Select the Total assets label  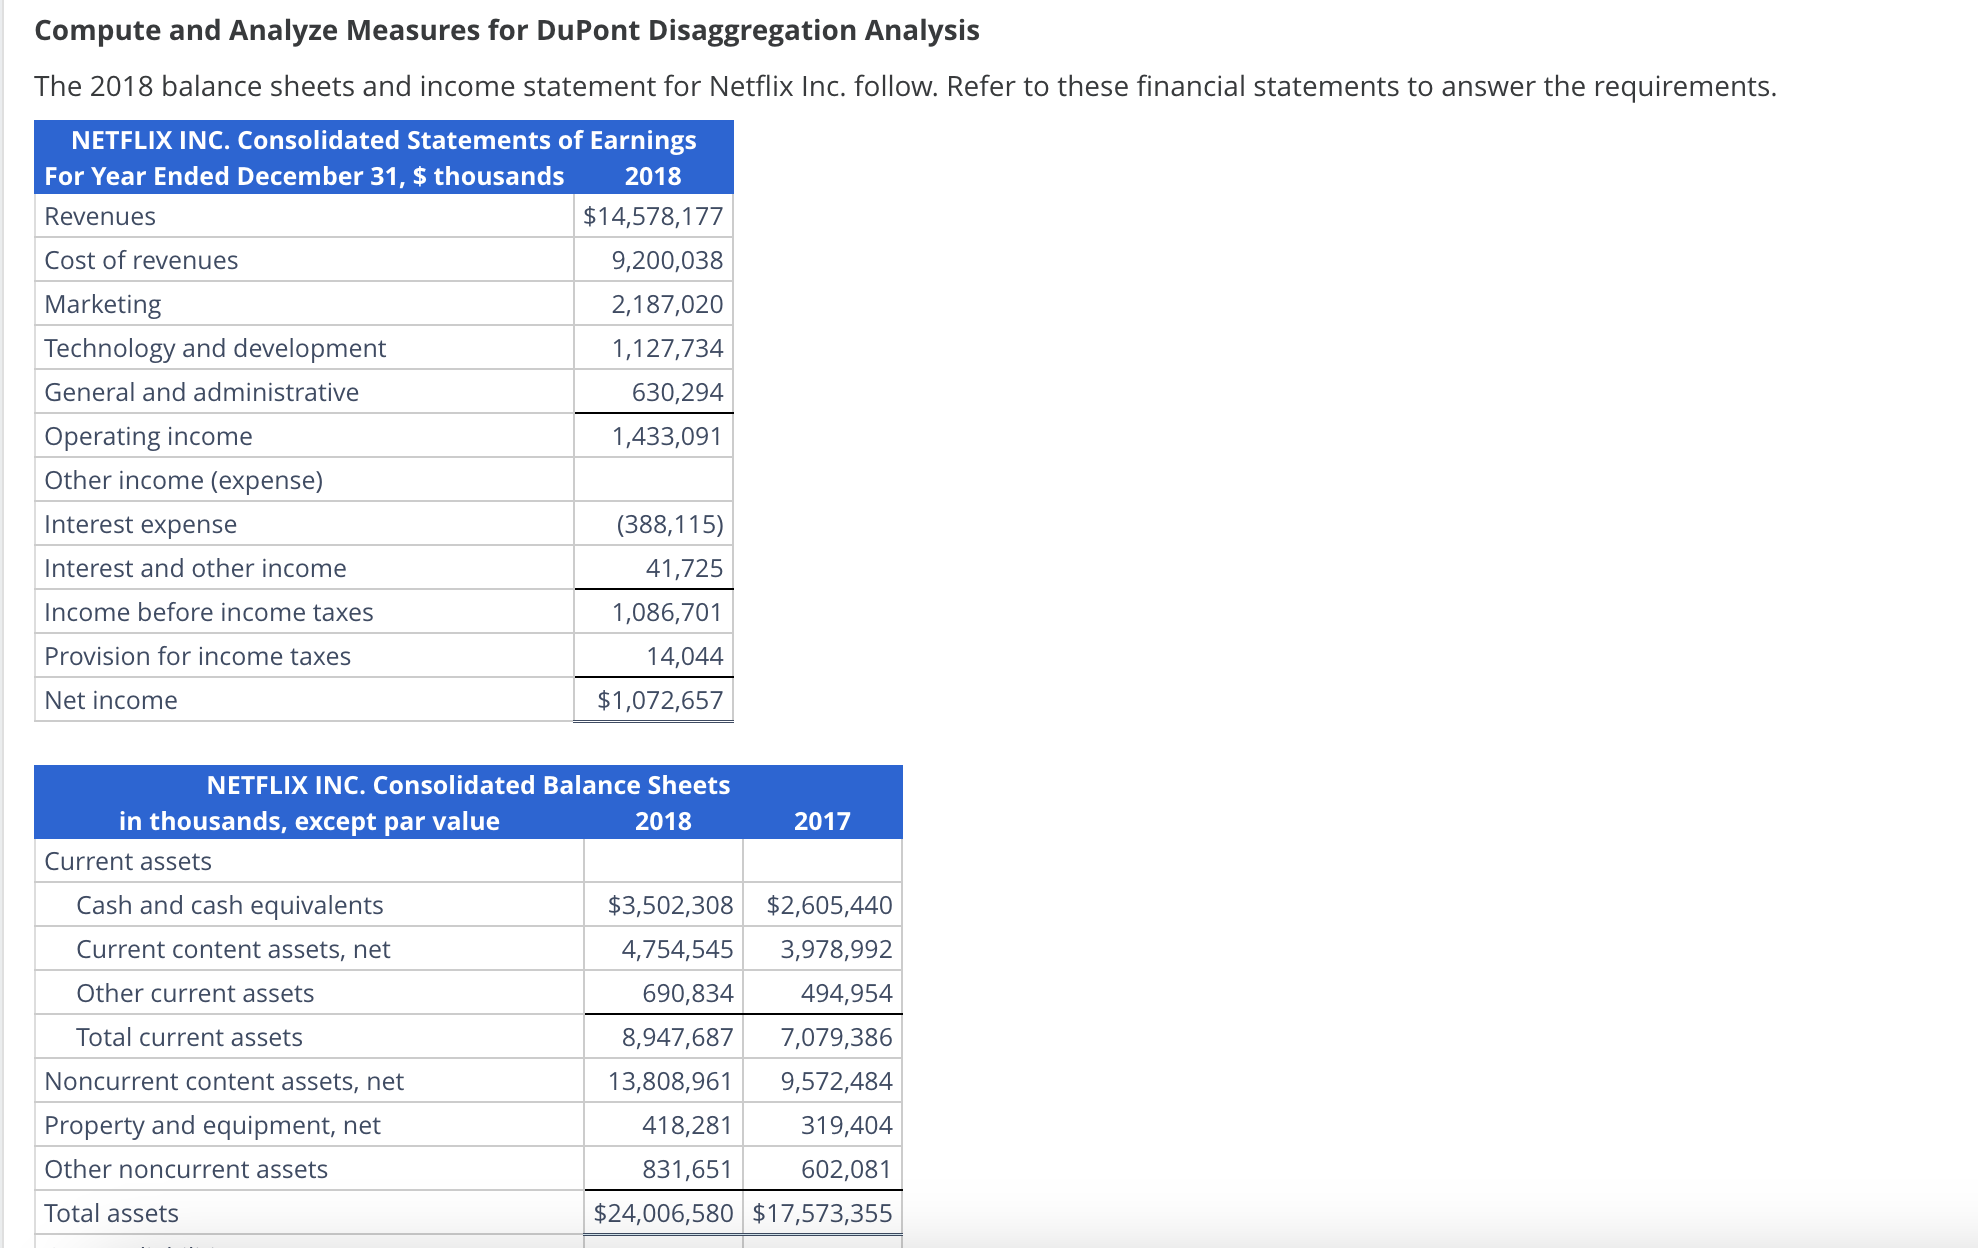pyautogui.click(x=111, y=1213)
